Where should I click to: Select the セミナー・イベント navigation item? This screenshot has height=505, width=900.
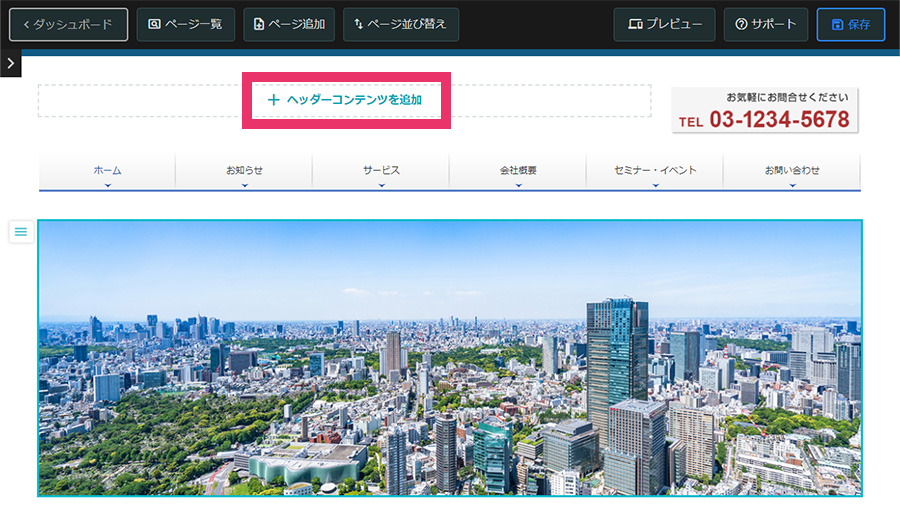point(655,170)
